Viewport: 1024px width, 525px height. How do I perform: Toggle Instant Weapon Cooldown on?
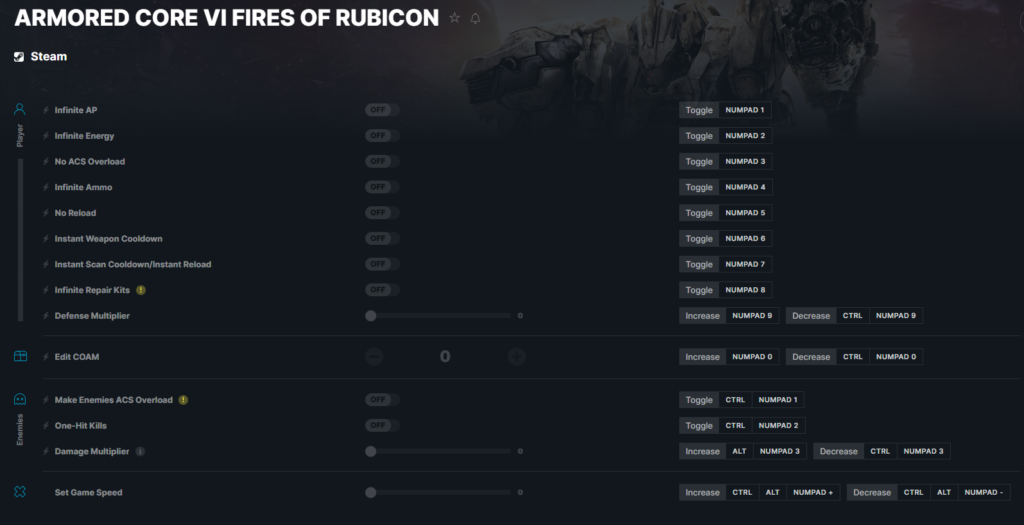(x=382, y=238)
